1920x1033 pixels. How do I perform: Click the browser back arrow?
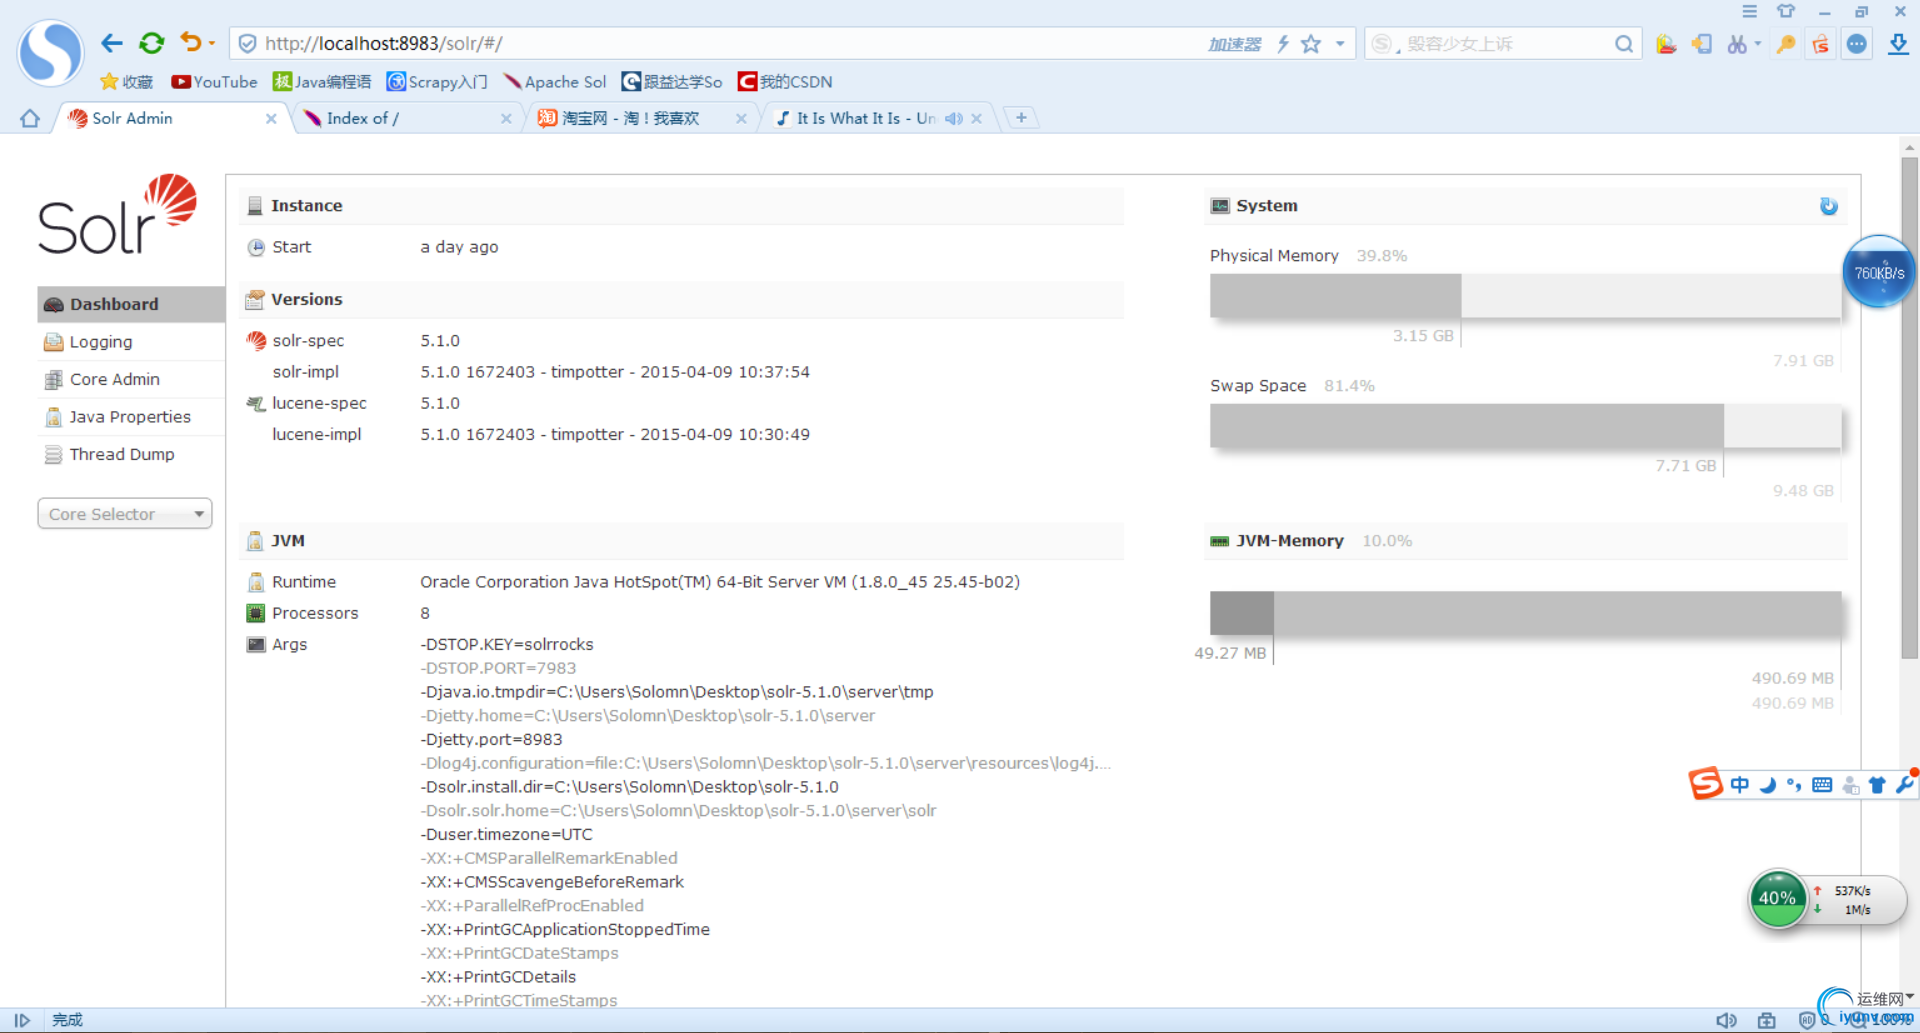(x=112, y=43)
